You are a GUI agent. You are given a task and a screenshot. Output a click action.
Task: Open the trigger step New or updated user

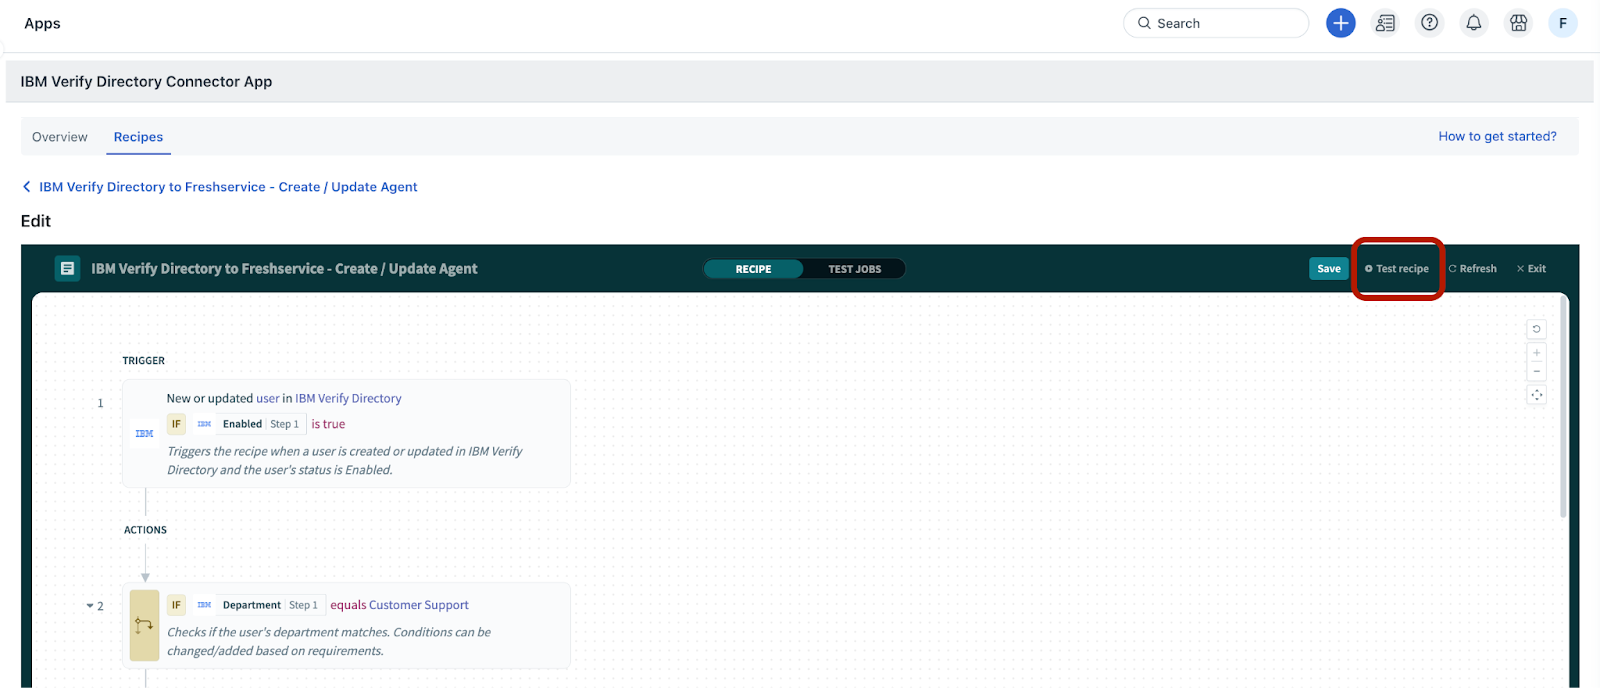[346, 433]
